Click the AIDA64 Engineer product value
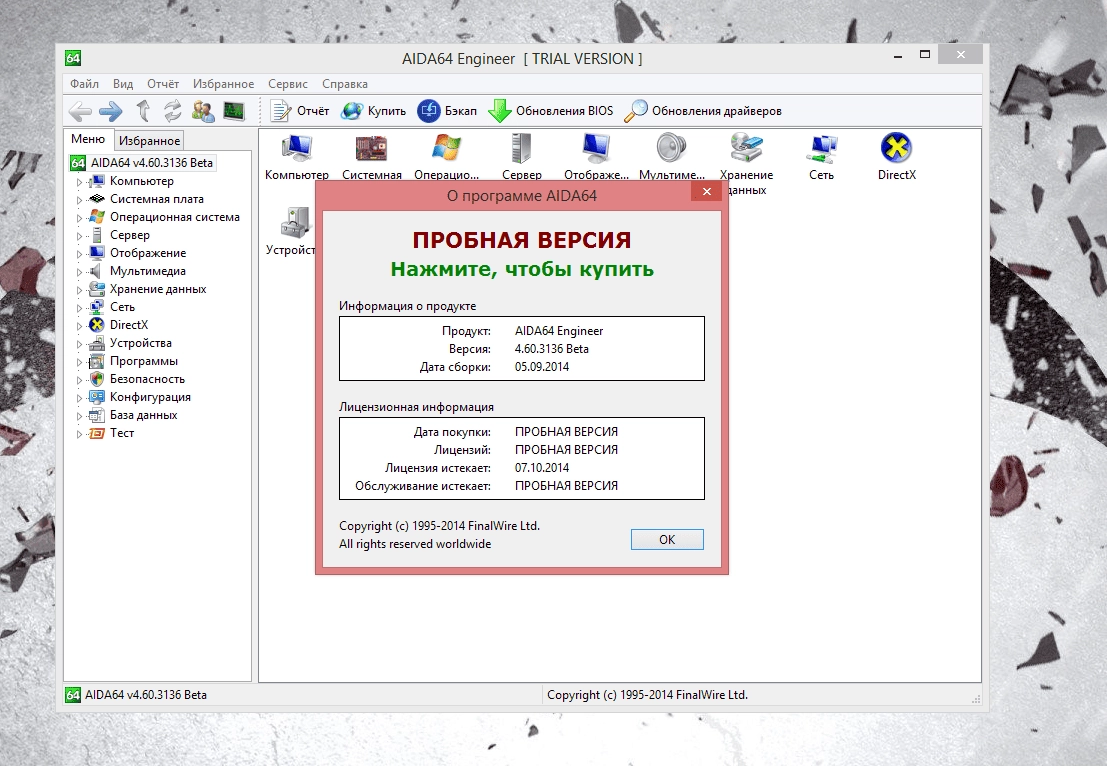1107x766 pixels. point(558,331)
